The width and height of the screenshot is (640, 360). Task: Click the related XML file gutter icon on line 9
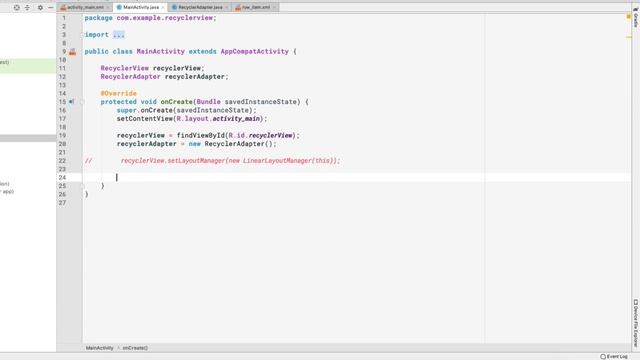[73, 51]
